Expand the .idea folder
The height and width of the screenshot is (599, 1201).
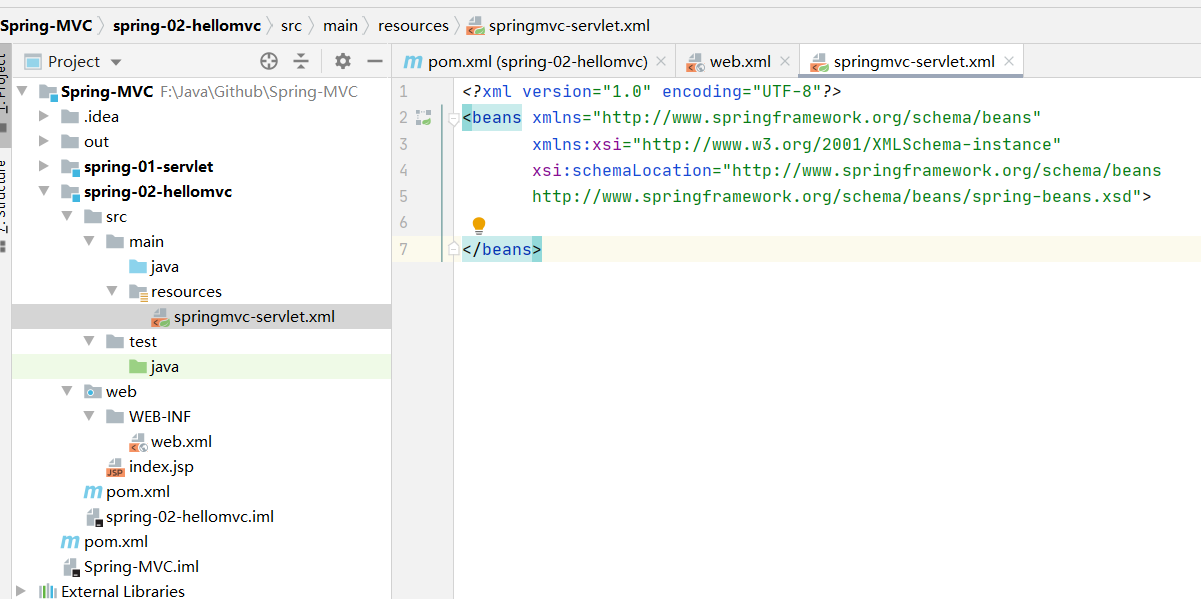[x=43, y=117]
